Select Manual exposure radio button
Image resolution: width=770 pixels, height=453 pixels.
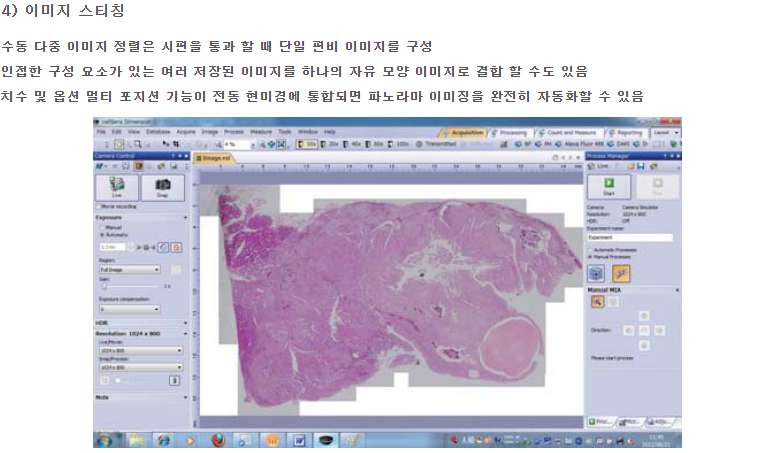102,228
